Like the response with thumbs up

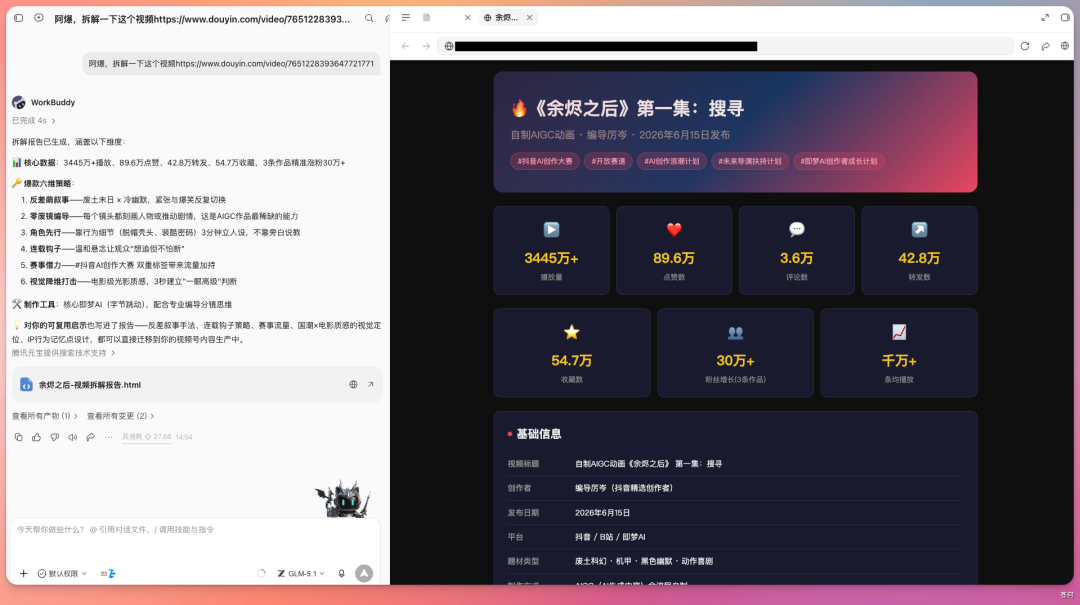pyautogui.click(x=37, y=437)
